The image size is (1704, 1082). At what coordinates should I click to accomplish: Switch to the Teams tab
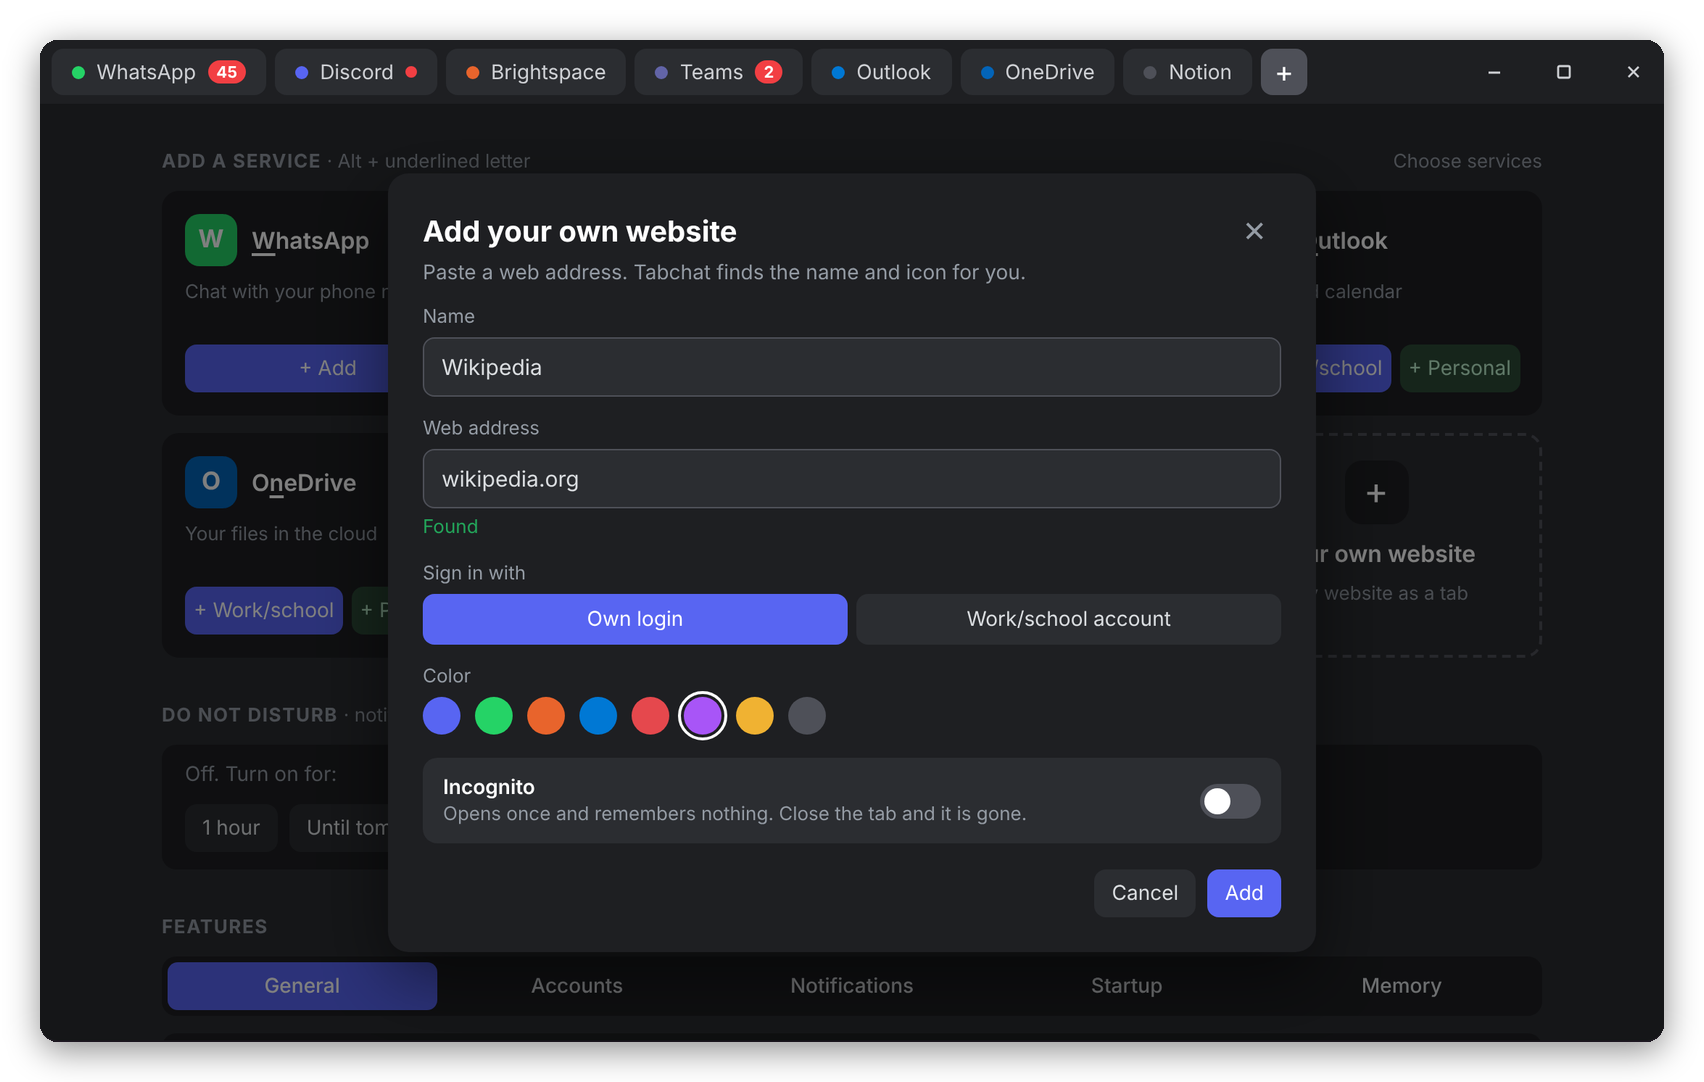point(719,72)
